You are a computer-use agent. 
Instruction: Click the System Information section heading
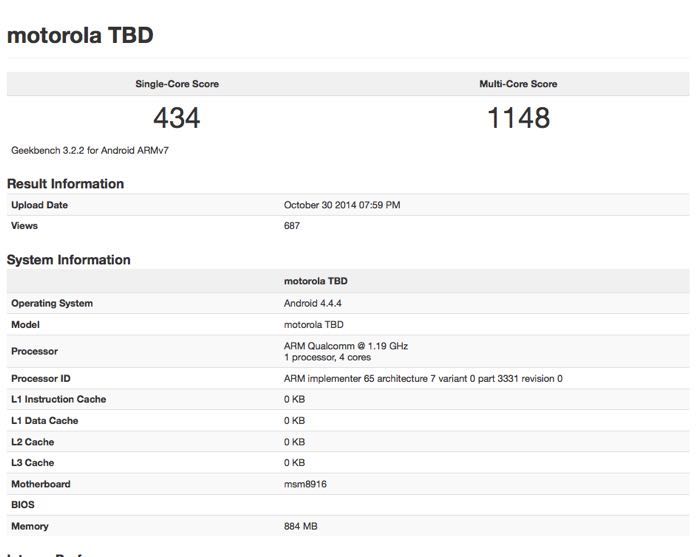(x=69, y=260)
